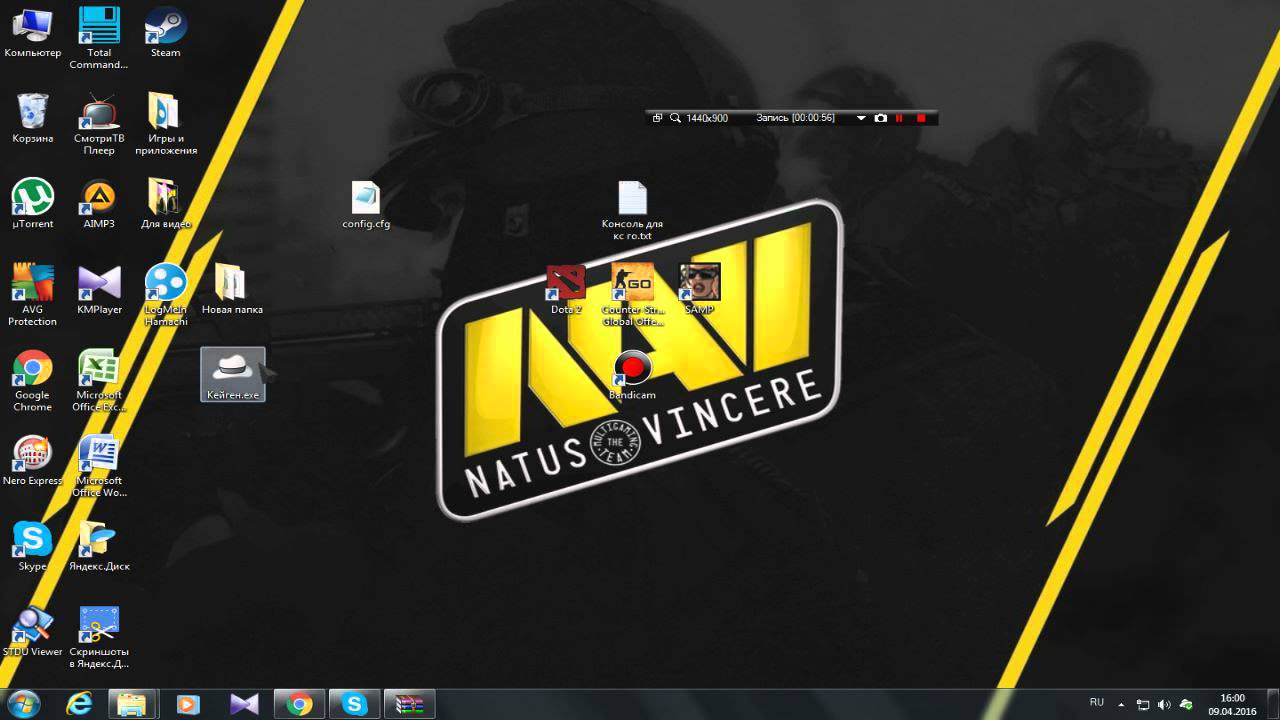The height and width of the screenshot is (720, 1280).
Task: Switch to Chrome on the taskbar
Action: click(298, 704)
